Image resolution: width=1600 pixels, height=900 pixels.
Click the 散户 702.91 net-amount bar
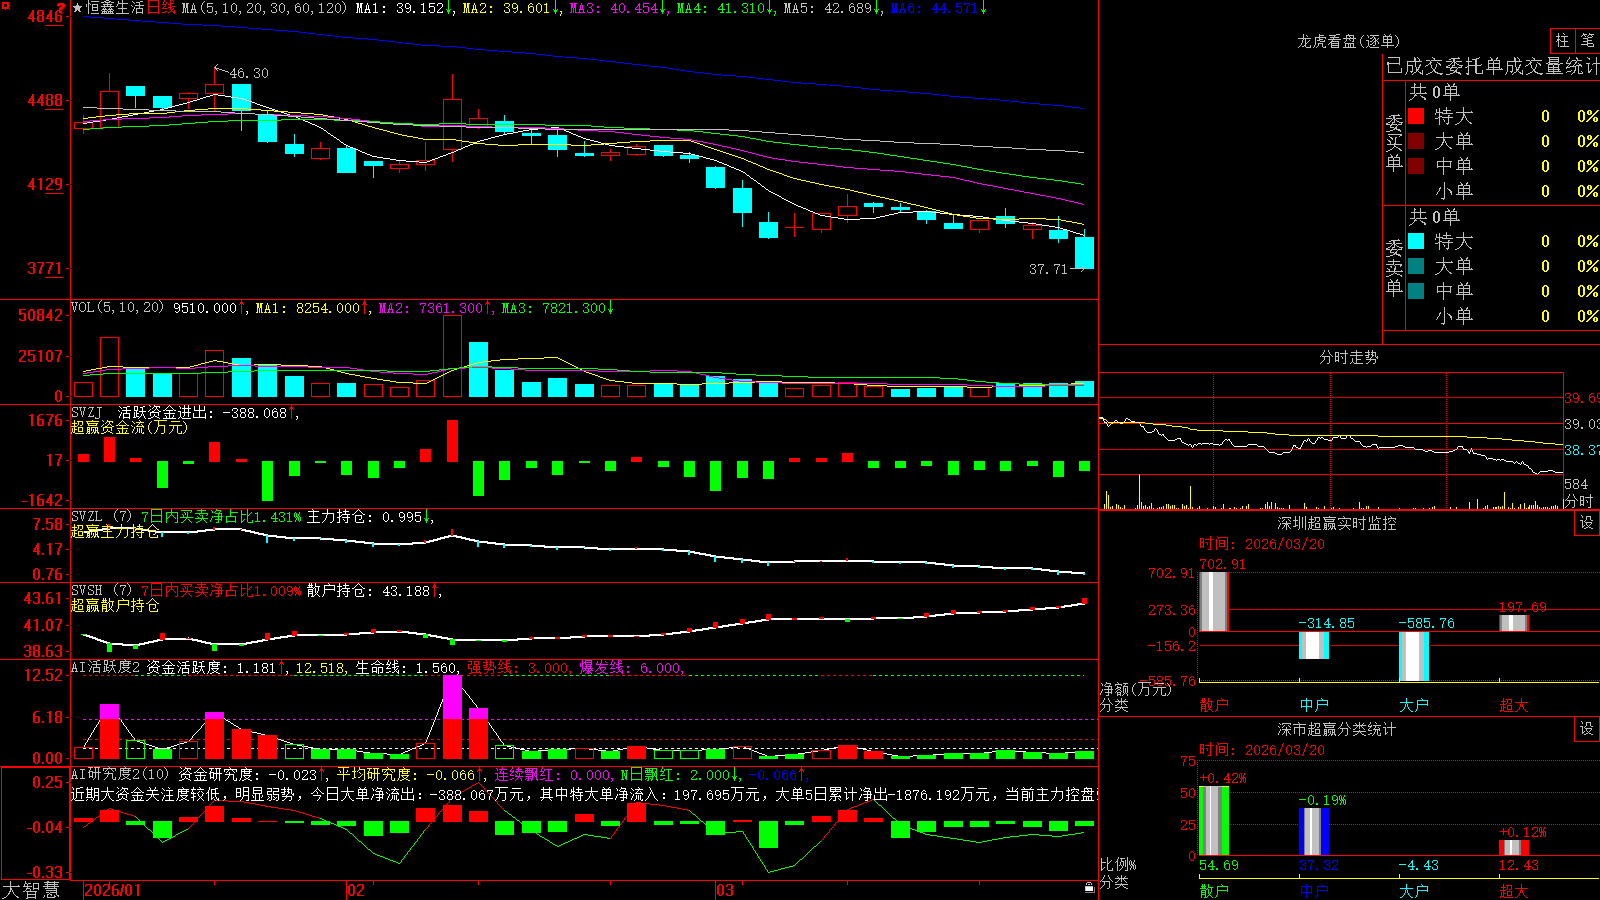(x=1213, y=601)
